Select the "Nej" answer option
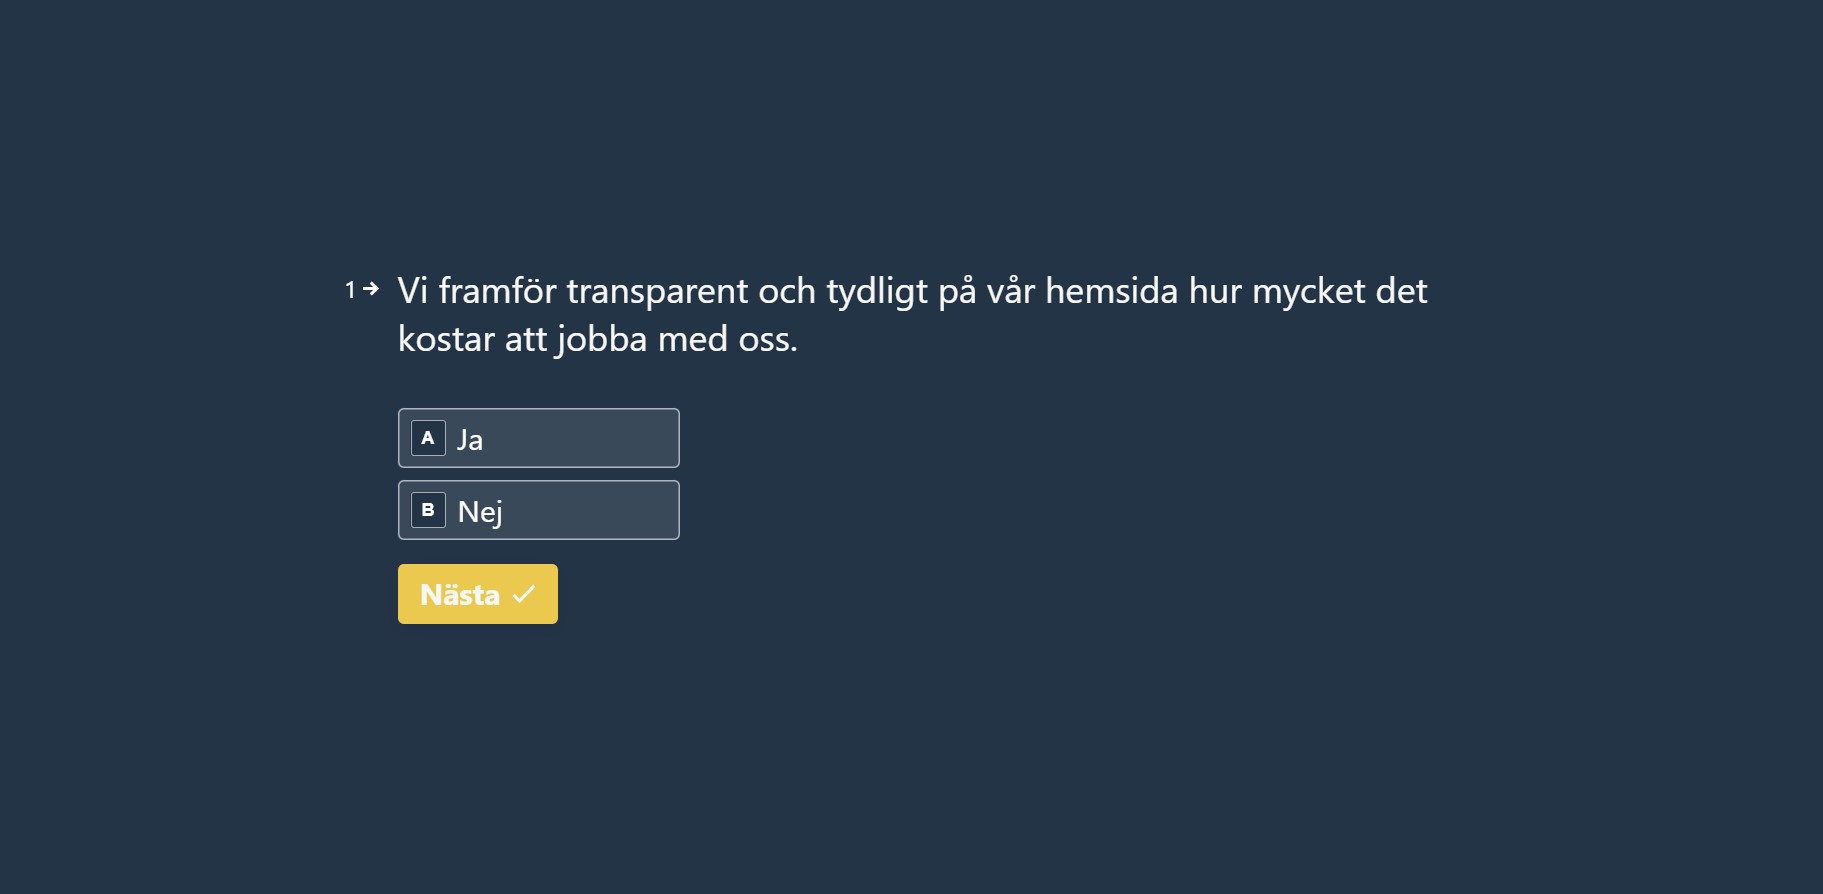The height and width of the screenshot is (894, 1823). [x=538, y=510]
